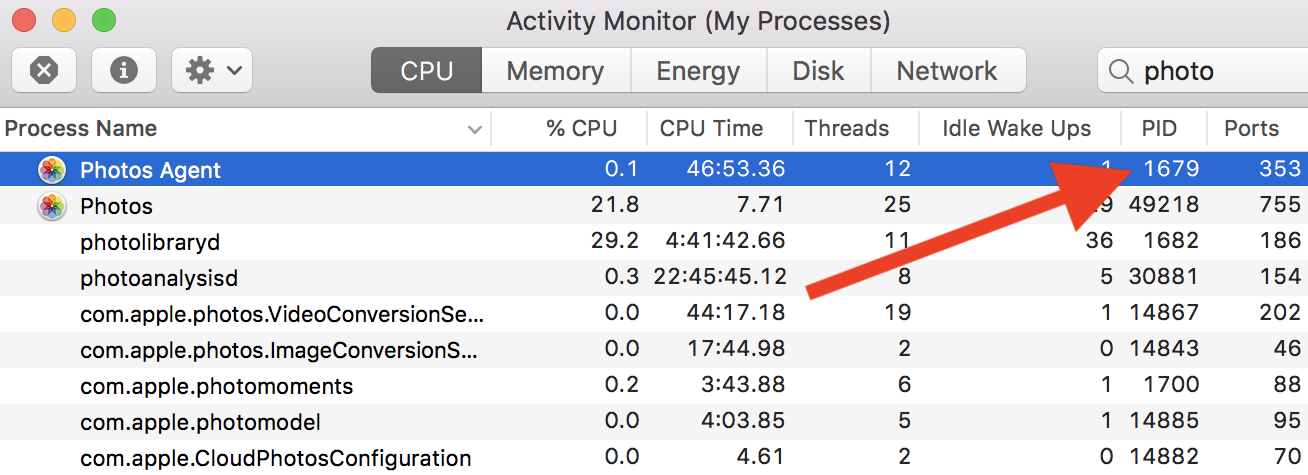The width and height of the screenshot is (1308, 475).
Task: Select the CPU tab
Action: point(427,71)
